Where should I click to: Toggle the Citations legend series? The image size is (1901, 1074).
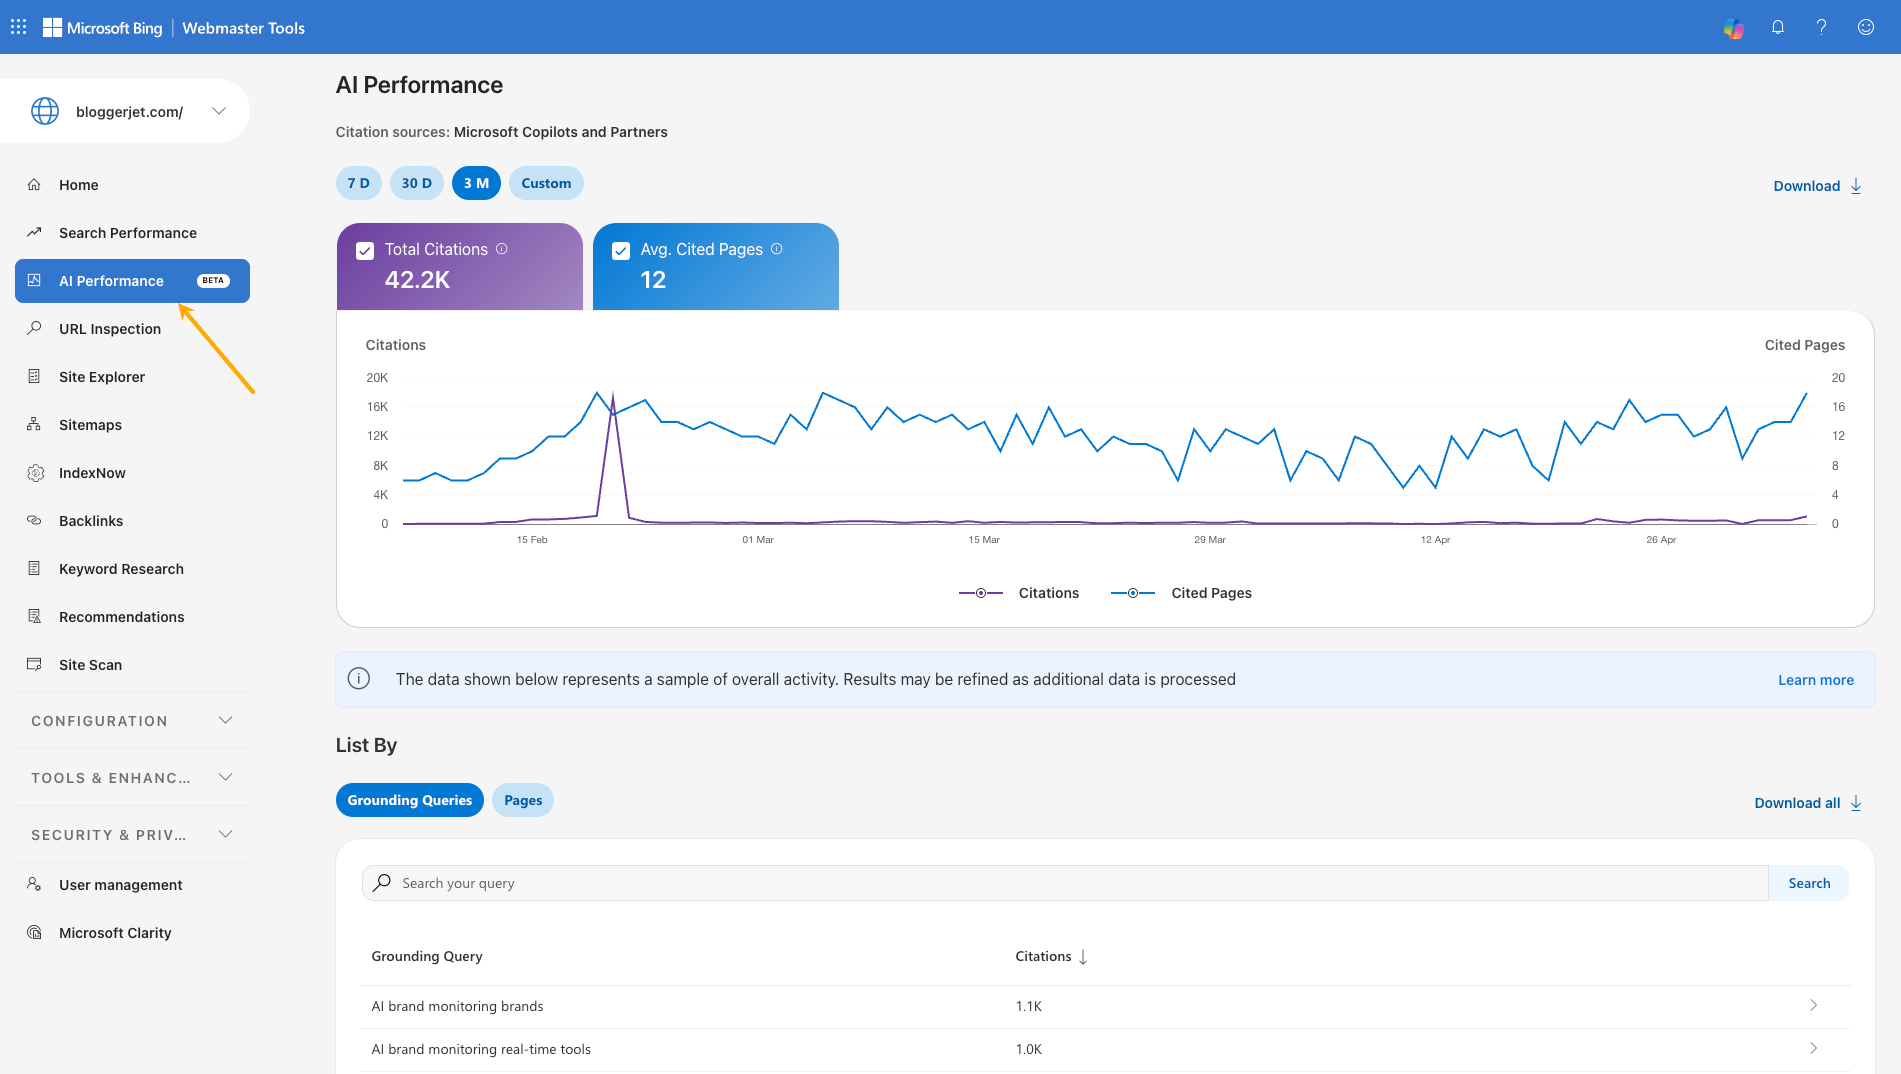tap(1019, 593)
